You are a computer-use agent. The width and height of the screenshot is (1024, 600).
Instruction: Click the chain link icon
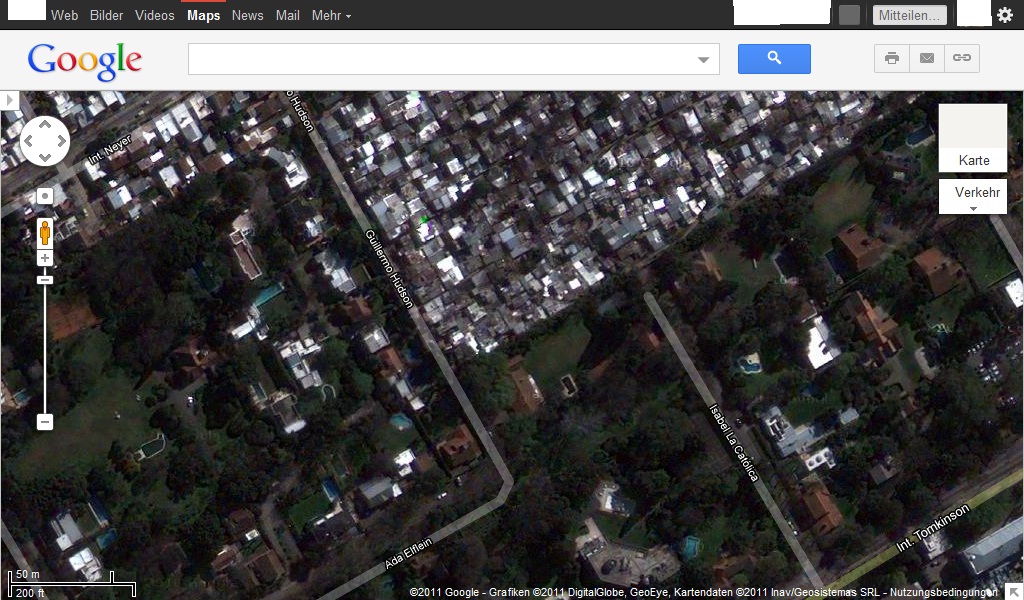[x=962, y=59]
